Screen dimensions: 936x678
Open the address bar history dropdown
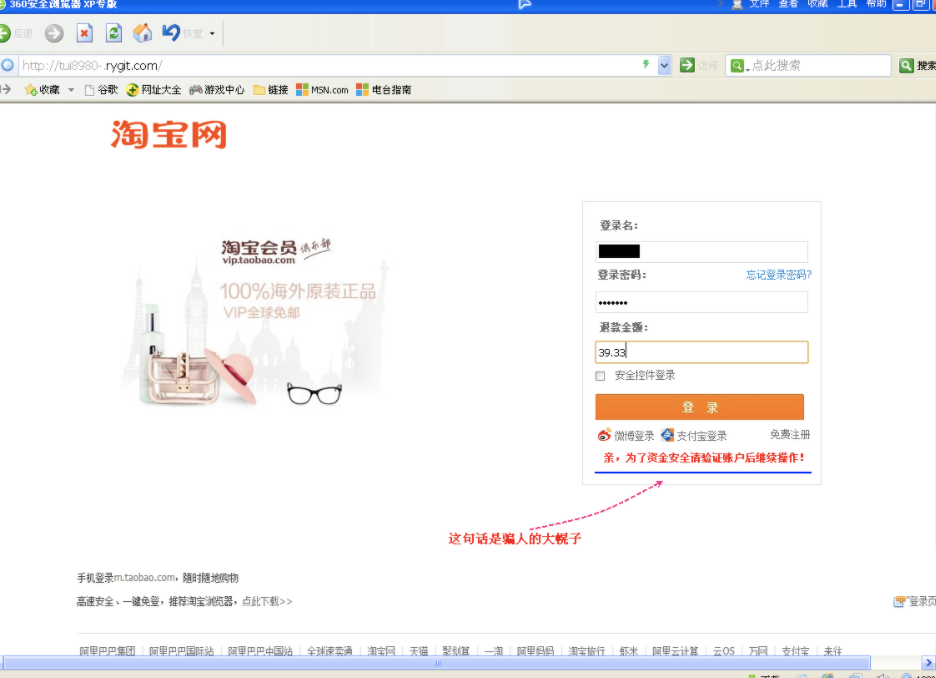pyautogui.click(x=664, y=66)
